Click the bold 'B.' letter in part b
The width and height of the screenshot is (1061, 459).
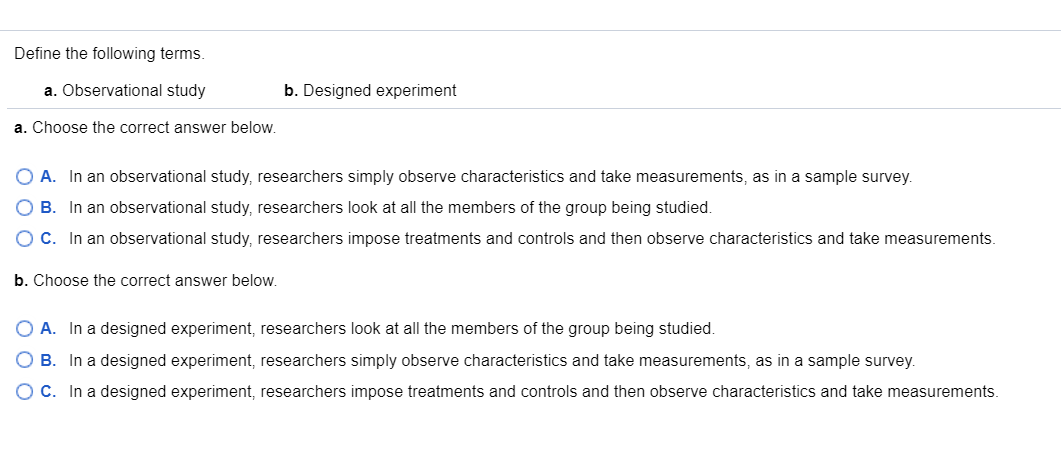pyautogui.click(x=48, y=360)
